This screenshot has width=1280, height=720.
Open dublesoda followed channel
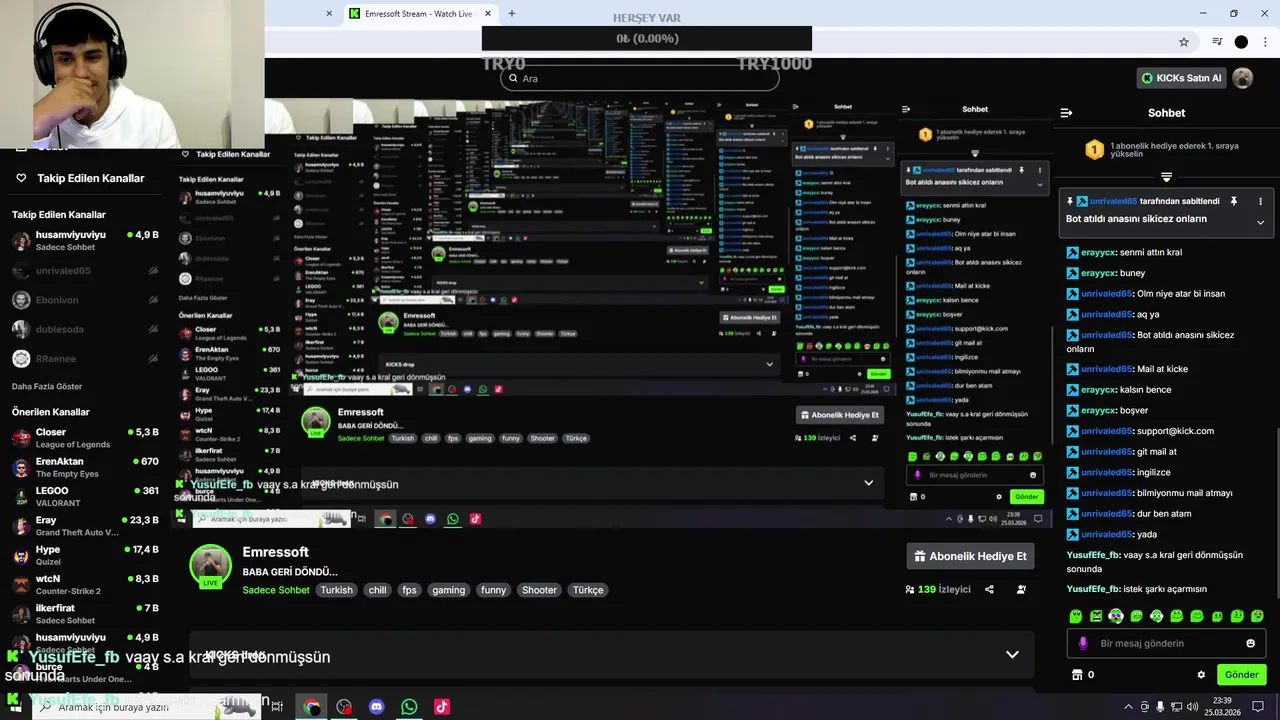pos(85,329)
